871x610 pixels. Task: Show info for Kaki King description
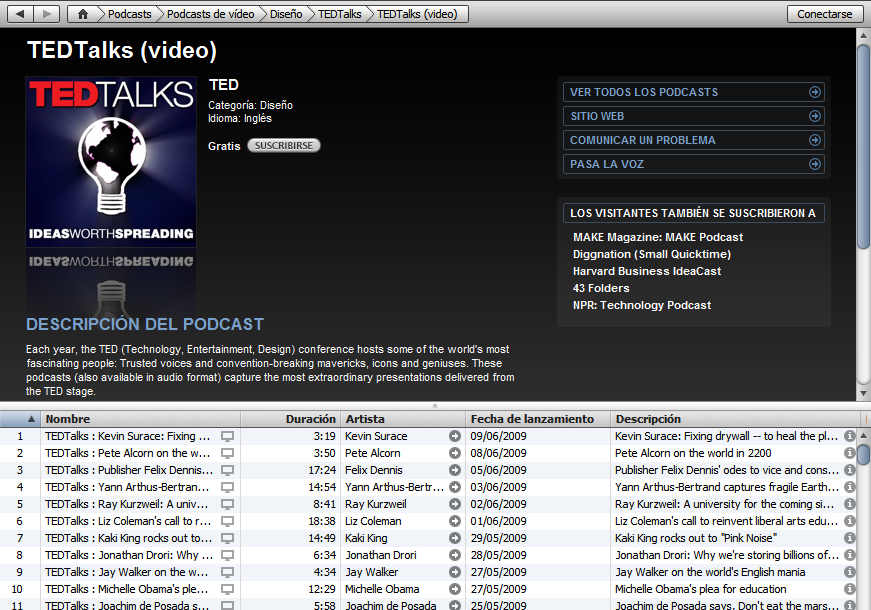pos(849,538)
